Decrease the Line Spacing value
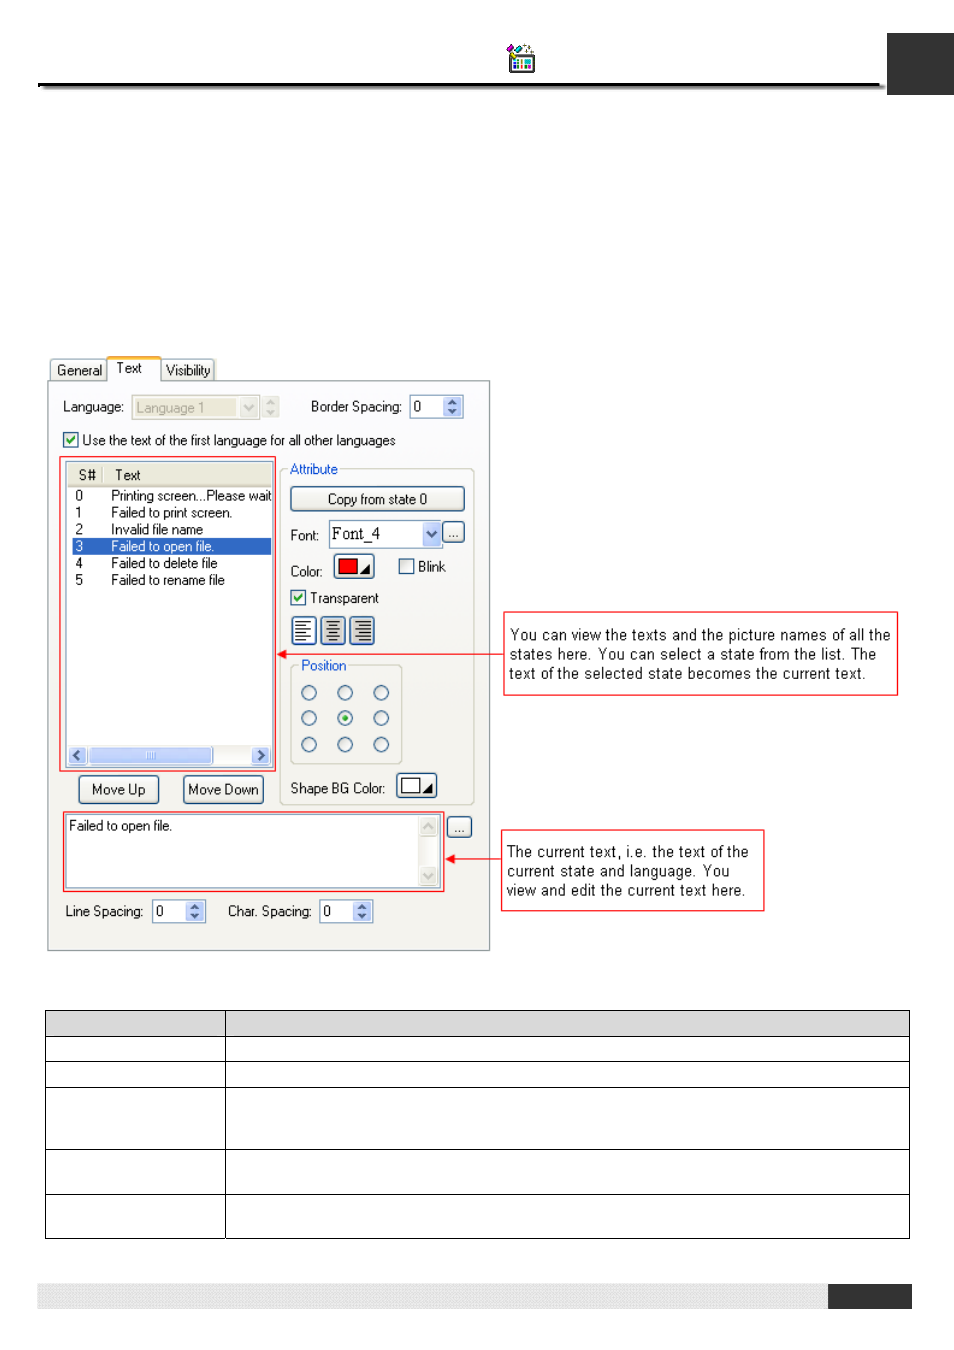Image resolution: width=954 pixels, height=1350 pixels. (x=195, y=917)
